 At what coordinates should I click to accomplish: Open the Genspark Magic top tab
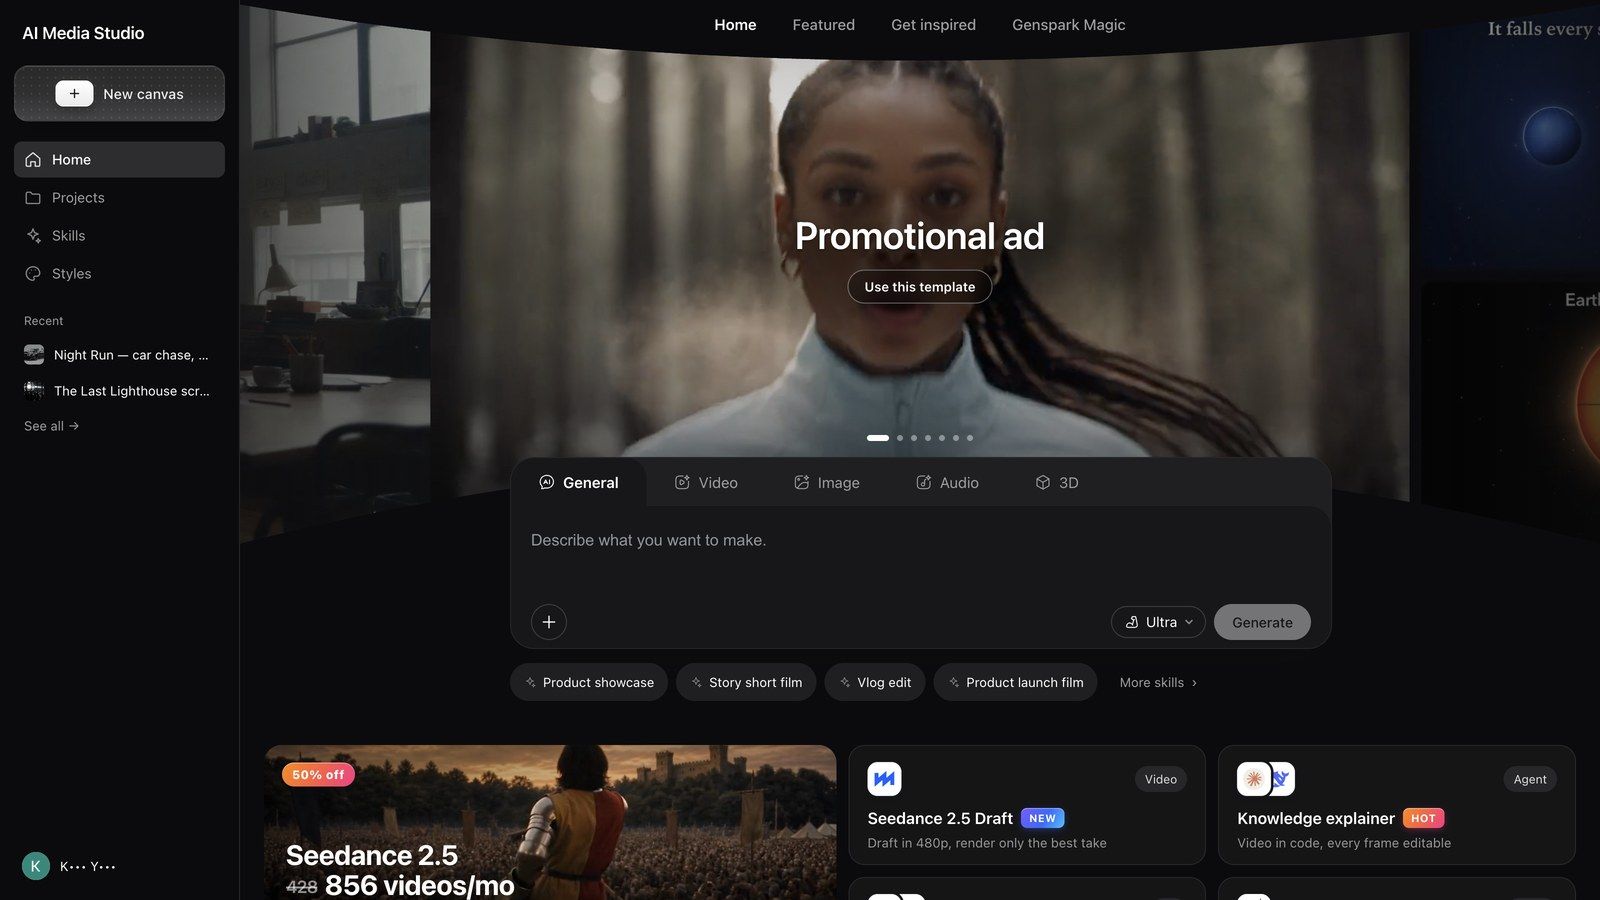click(1068, 25)
